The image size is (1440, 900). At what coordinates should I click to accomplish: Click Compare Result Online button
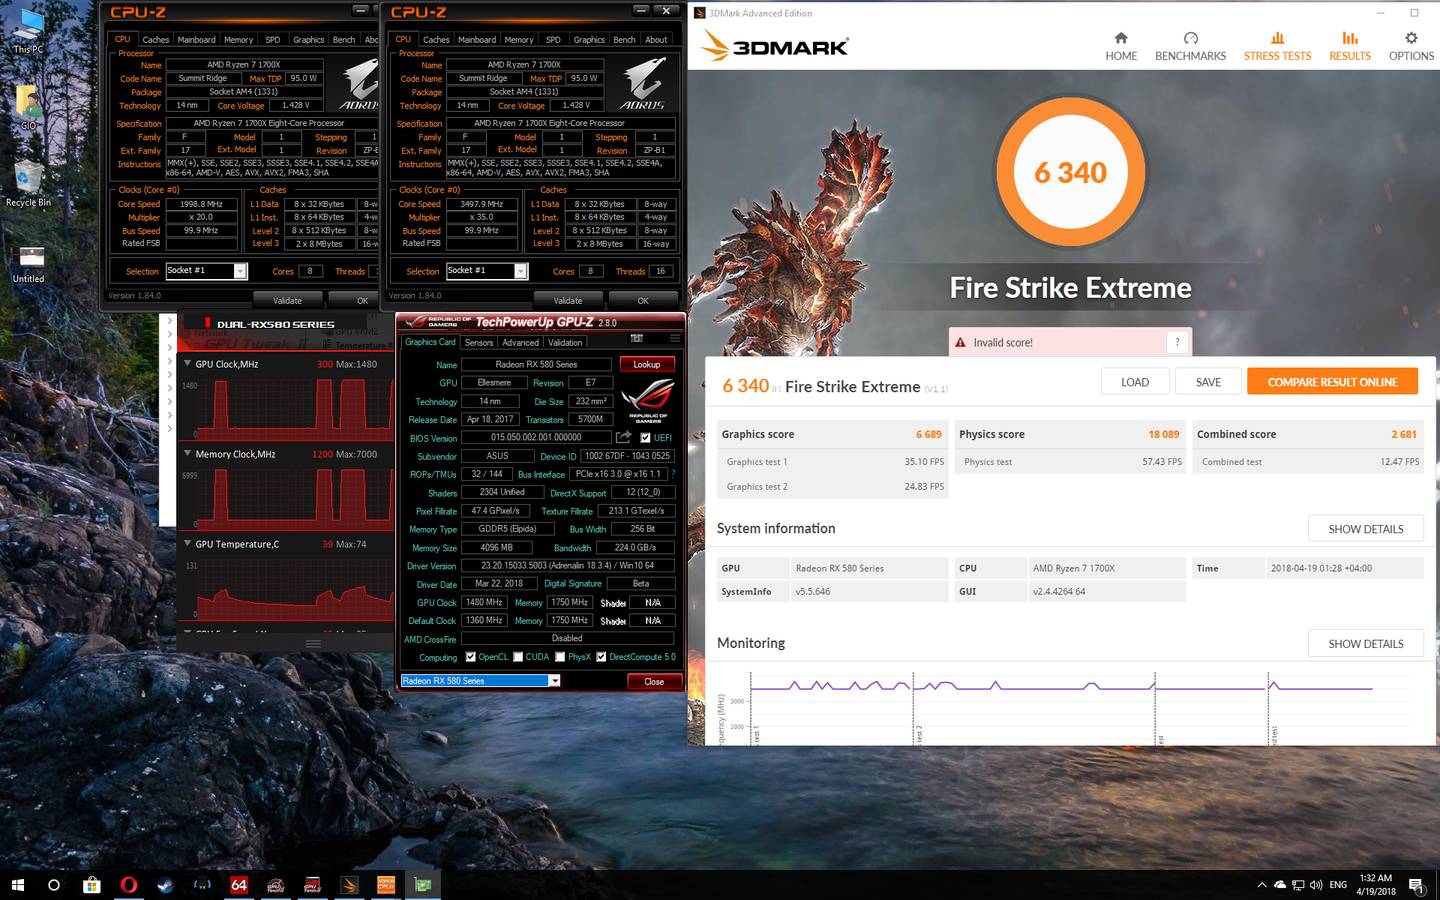(x=1332, y=382)
